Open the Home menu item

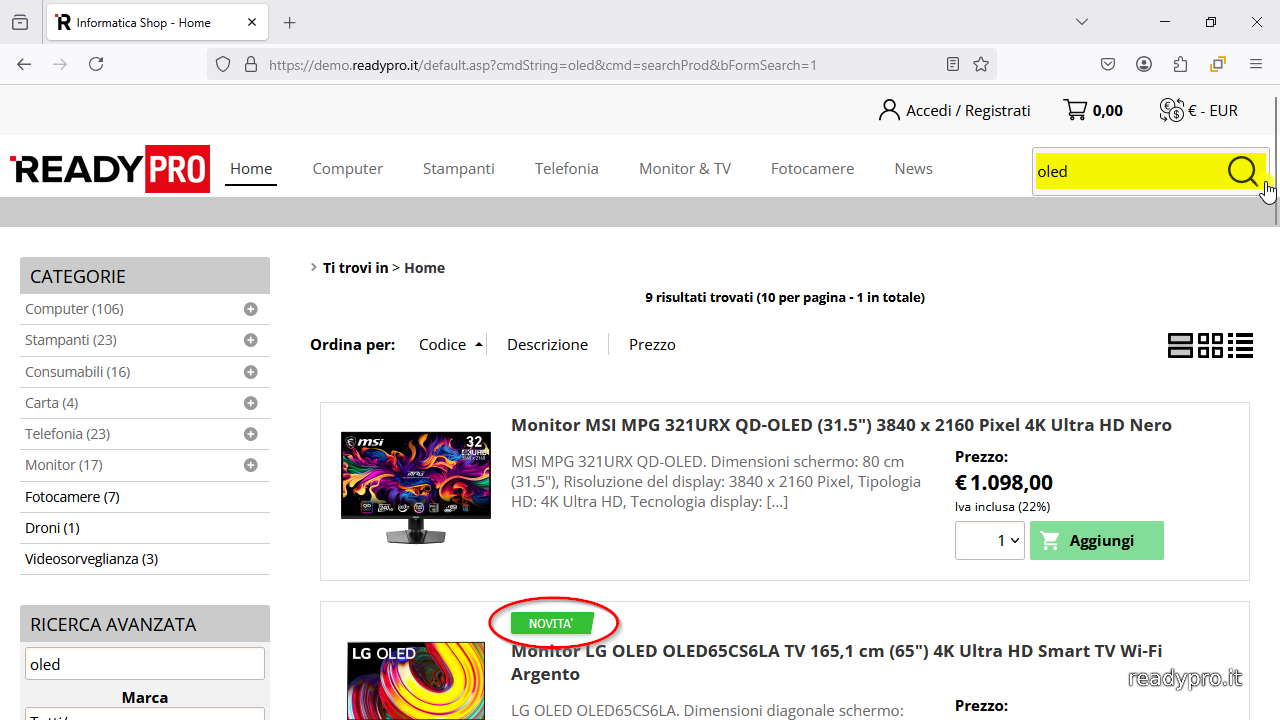[251, 168]
